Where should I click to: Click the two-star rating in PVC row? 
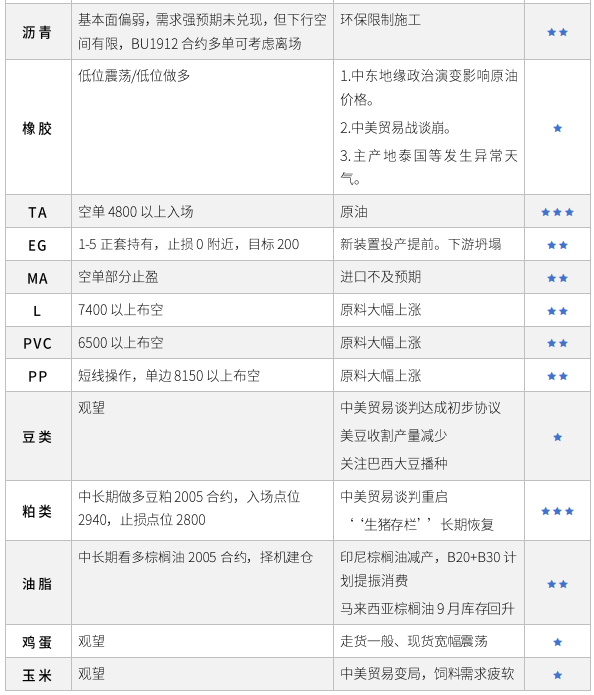557,343
